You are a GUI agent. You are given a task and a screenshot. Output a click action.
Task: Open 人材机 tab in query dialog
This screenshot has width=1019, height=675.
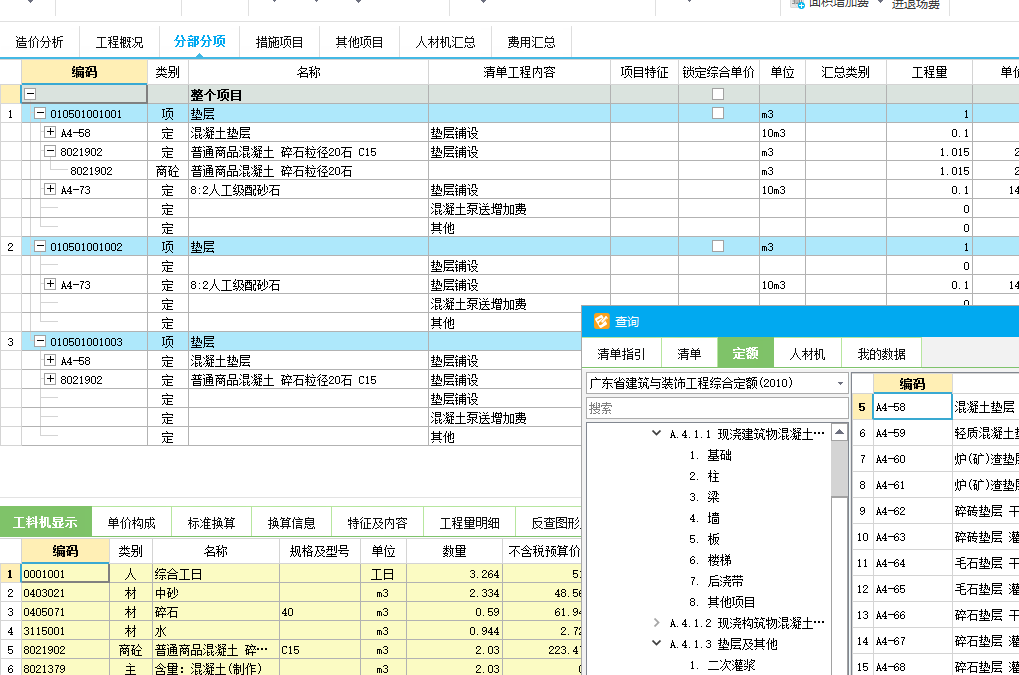807,354
